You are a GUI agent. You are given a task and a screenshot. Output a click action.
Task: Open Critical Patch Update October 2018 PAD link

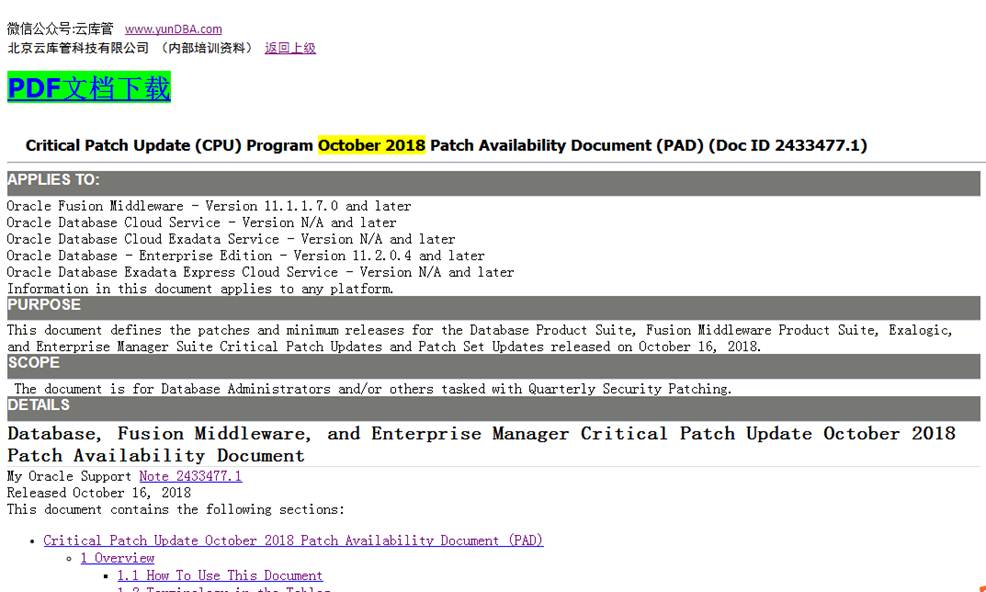point(293,540)
